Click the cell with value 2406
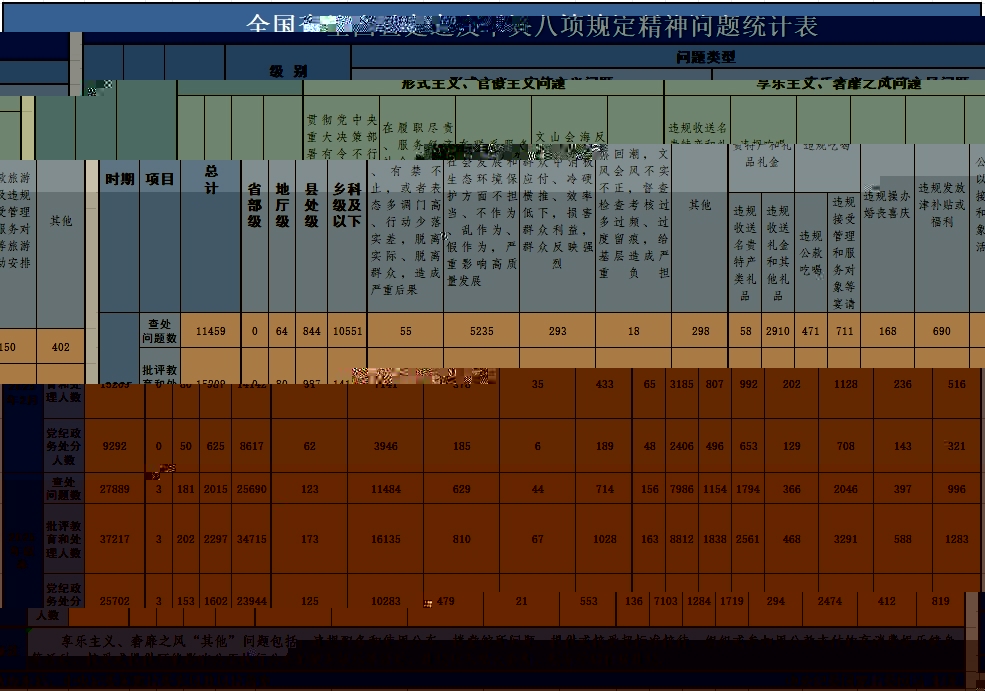Screen dimensions: 985x691 click(682, 446)
